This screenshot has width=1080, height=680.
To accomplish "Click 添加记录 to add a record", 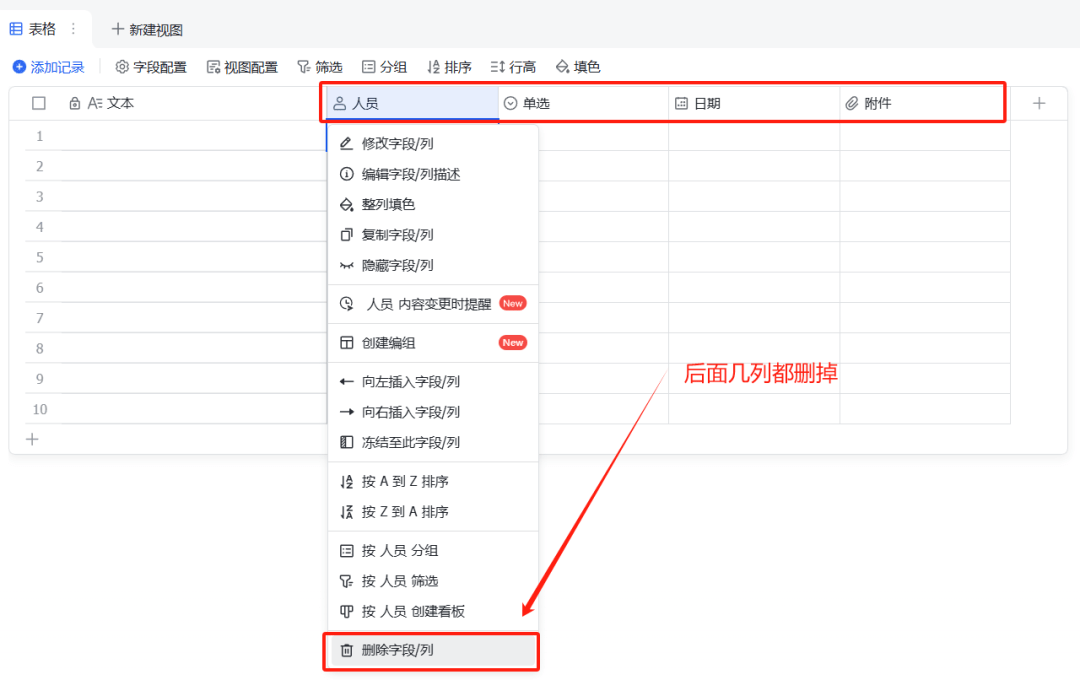I will [x=48, y=67].
